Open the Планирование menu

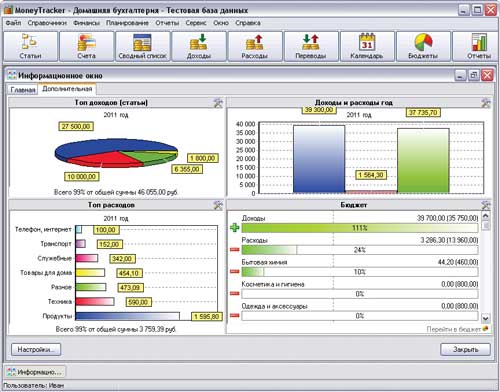(127, 23)
